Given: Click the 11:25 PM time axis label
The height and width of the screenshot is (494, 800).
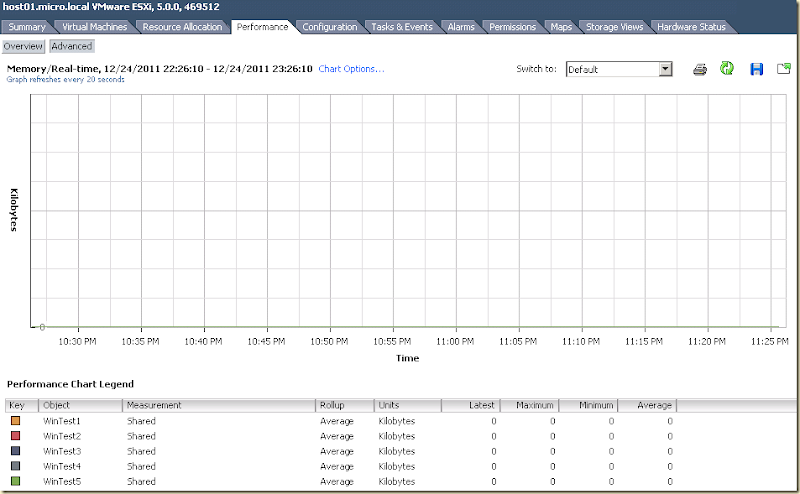Looking at the screenshot, I should (x=769, y=341).
